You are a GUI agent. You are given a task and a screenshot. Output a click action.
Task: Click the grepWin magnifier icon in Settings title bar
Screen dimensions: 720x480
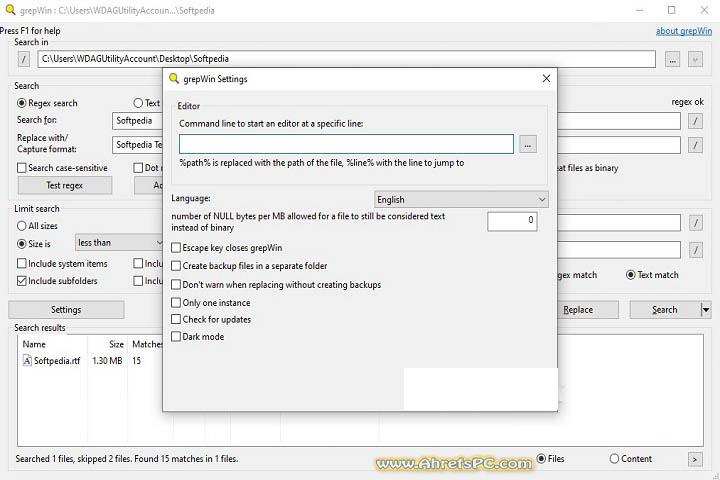[174, 79]
